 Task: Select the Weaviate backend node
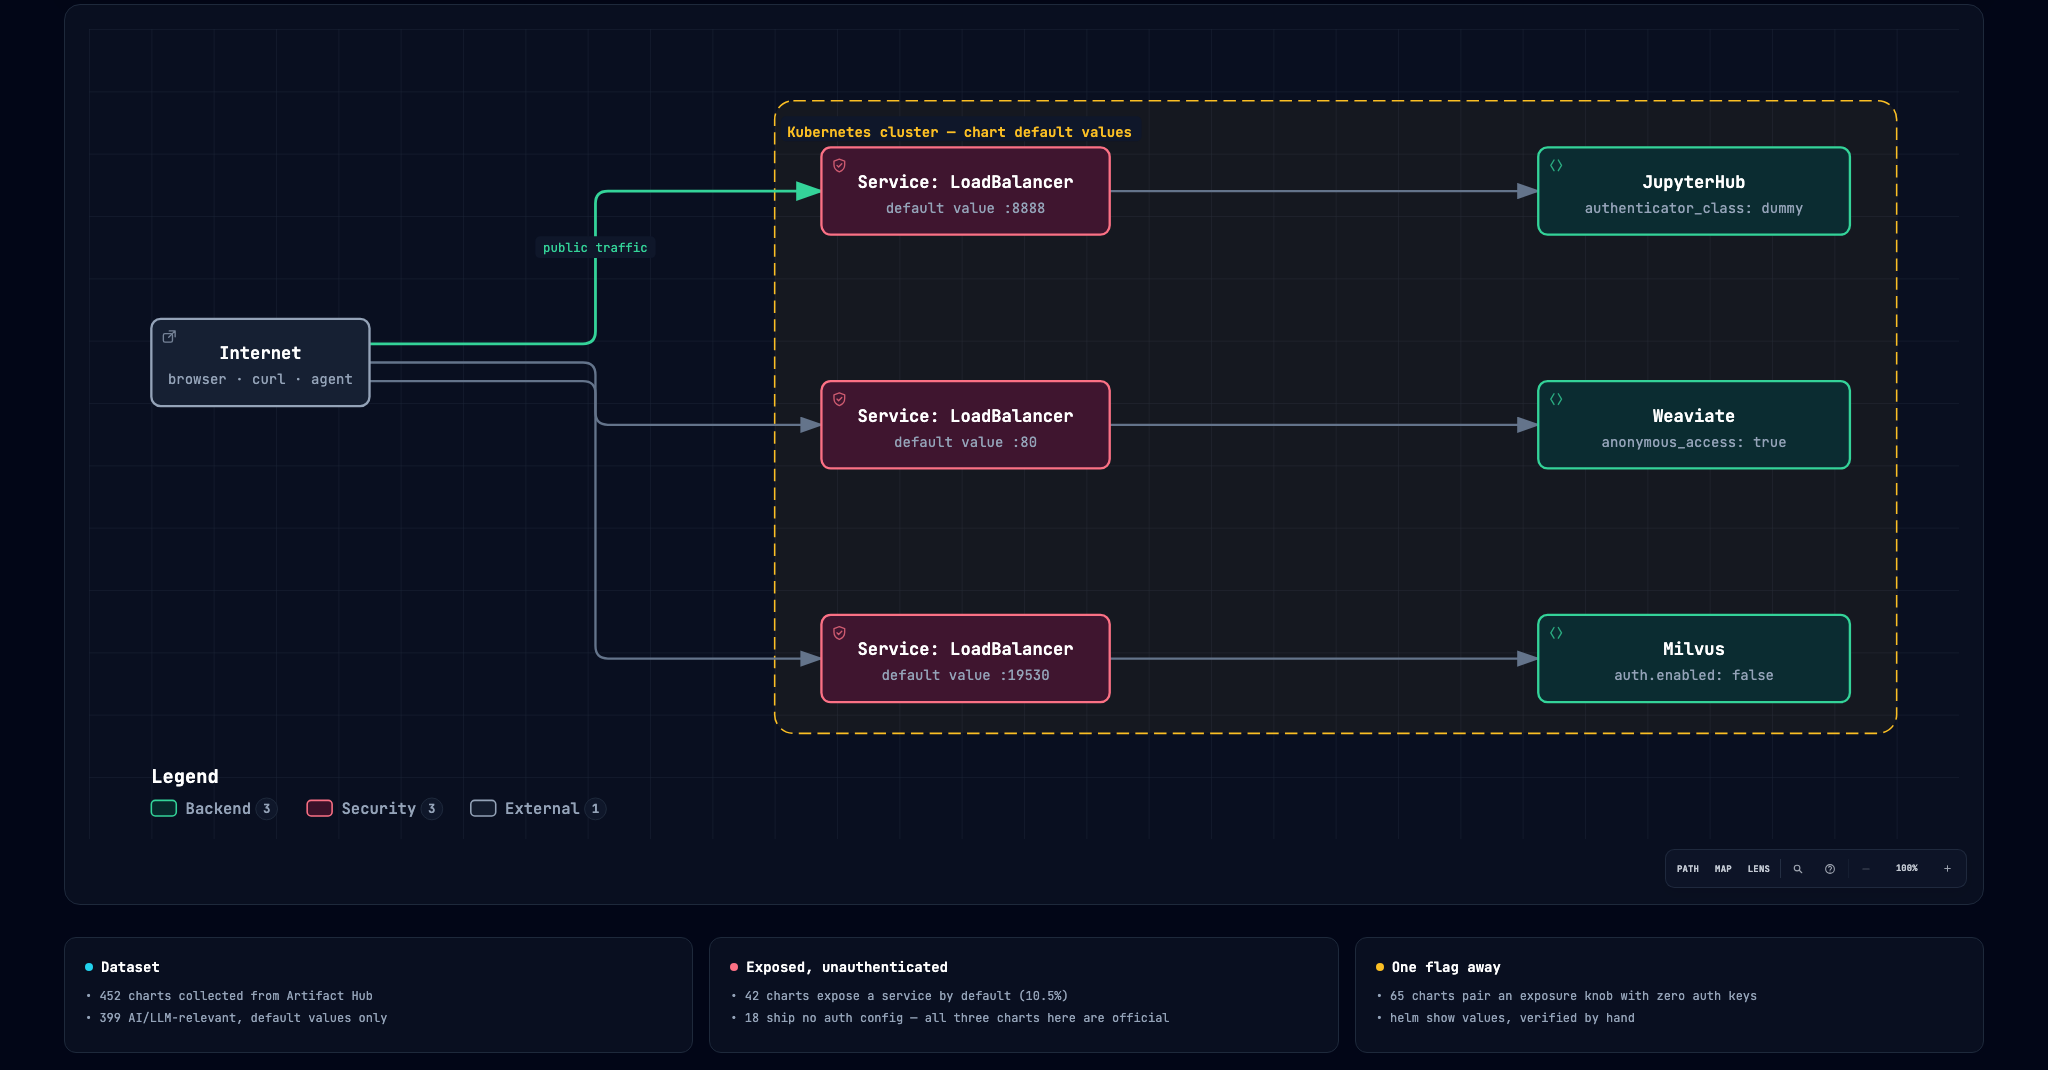tap(1694, 425)
